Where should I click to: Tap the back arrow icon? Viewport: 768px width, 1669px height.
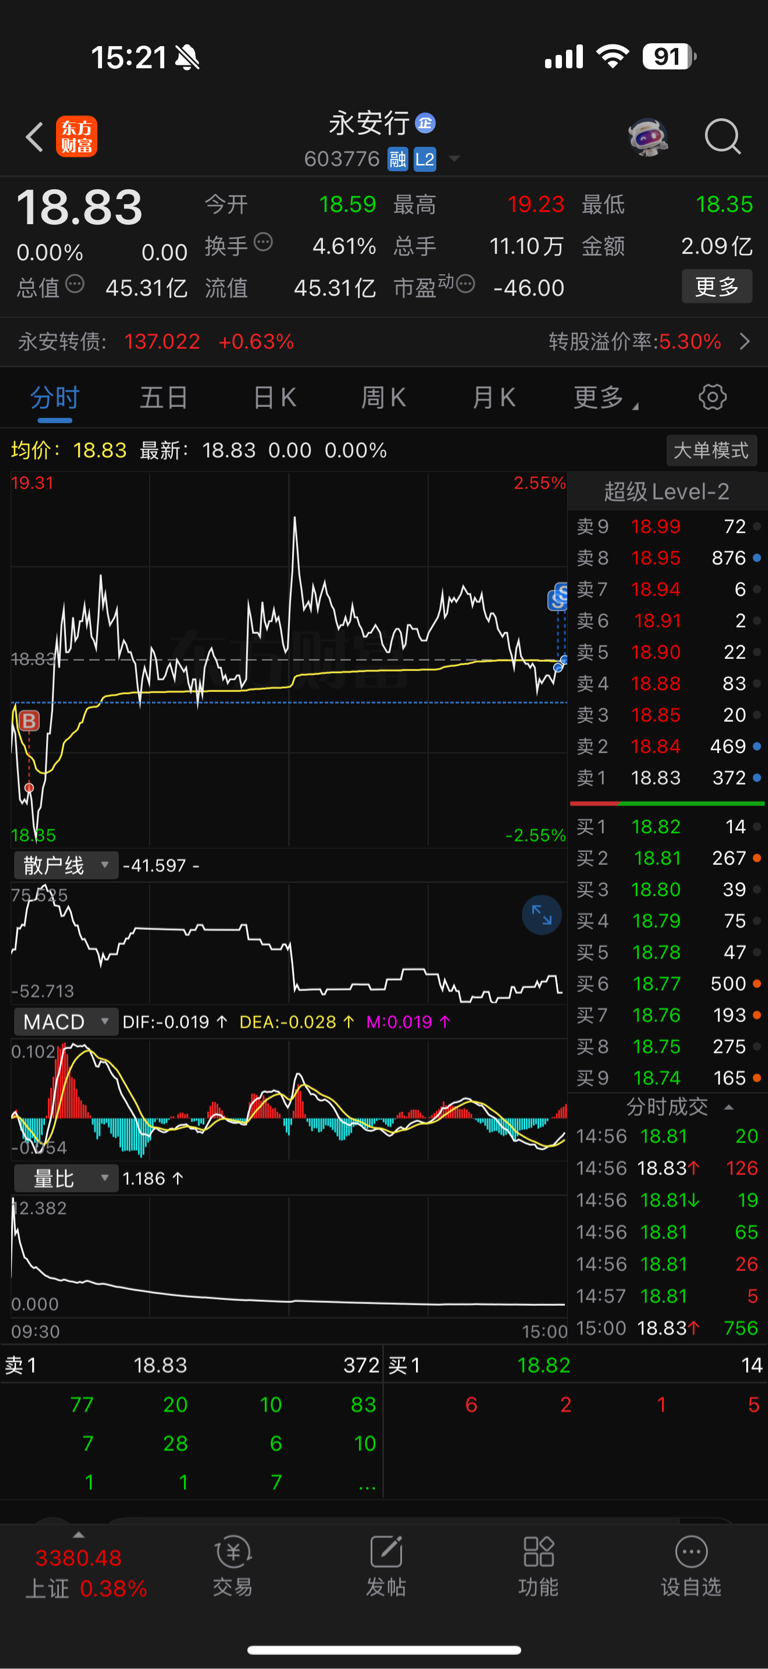point(35,137)
